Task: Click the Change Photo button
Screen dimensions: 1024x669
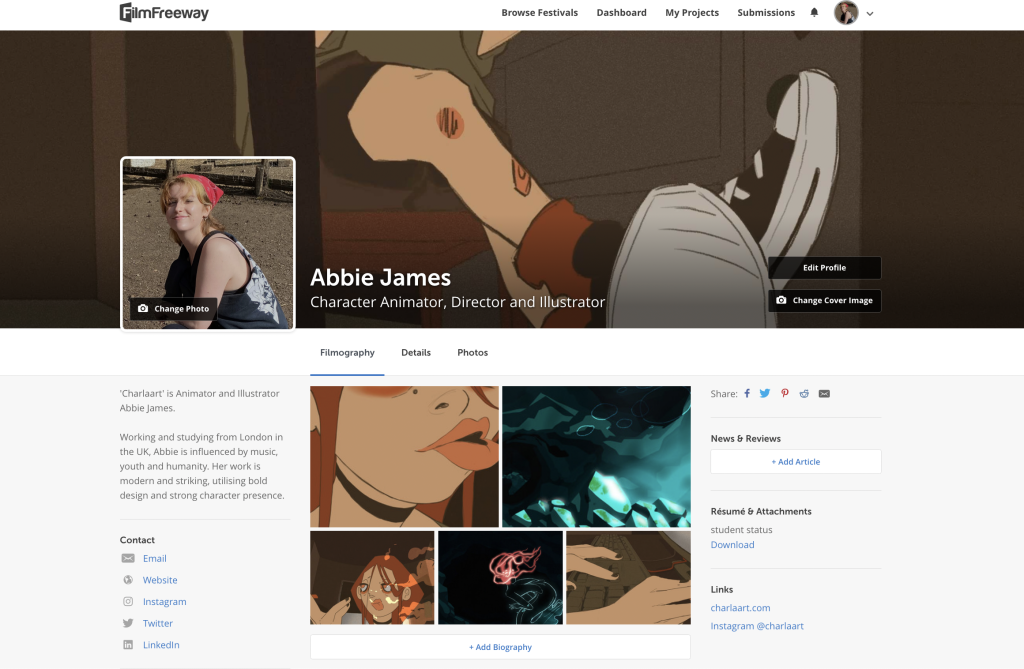Action: (x=173, y=308)
